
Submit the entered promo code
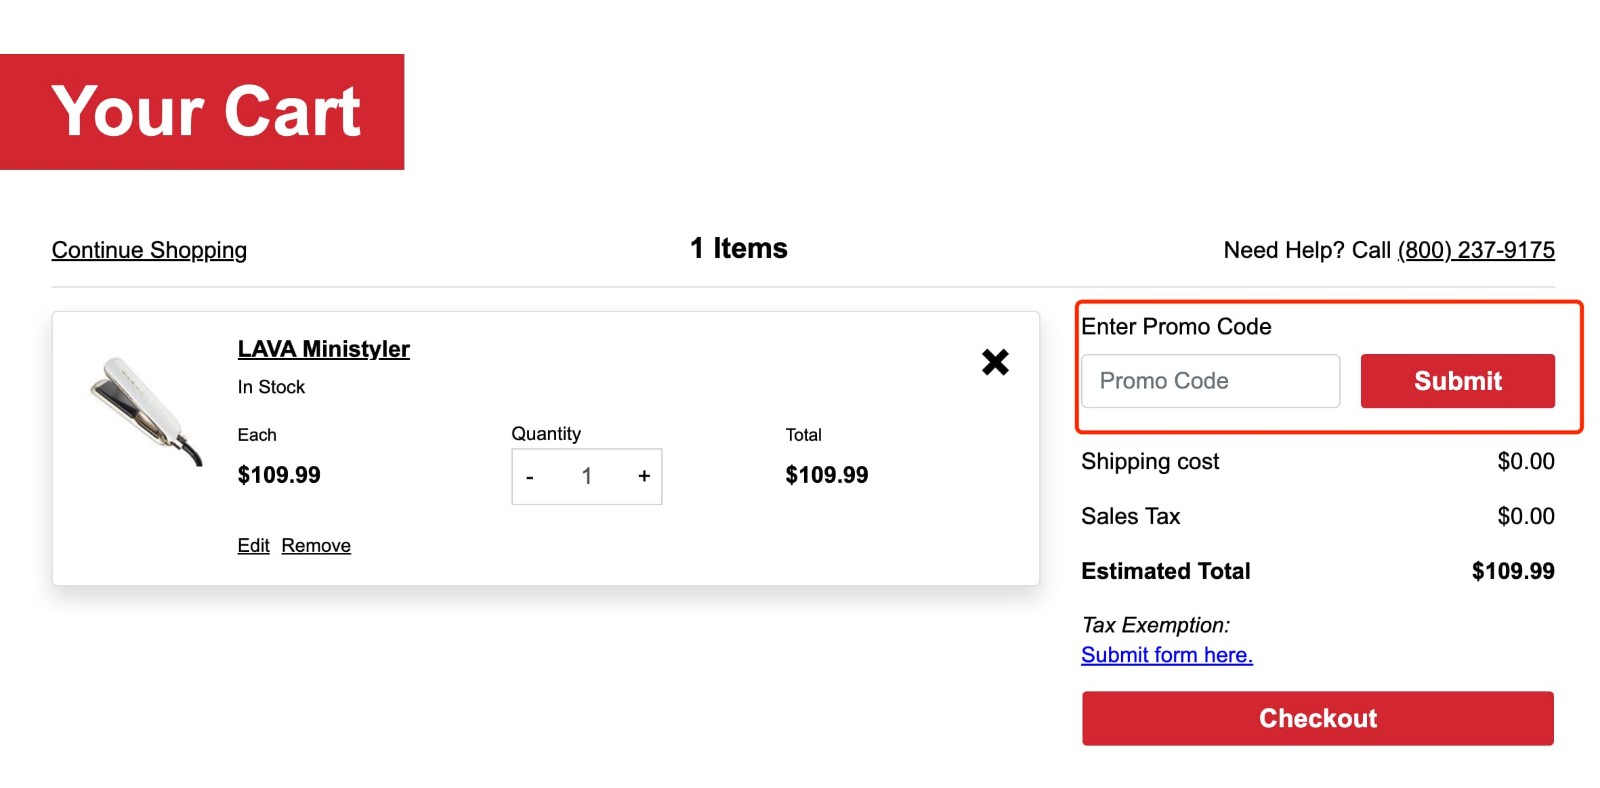tap(1457, 381)
